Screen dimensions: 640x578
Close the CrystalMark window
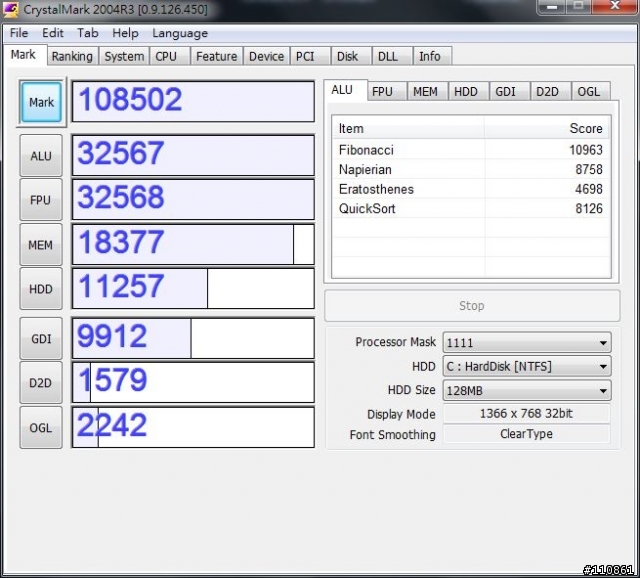615,7
